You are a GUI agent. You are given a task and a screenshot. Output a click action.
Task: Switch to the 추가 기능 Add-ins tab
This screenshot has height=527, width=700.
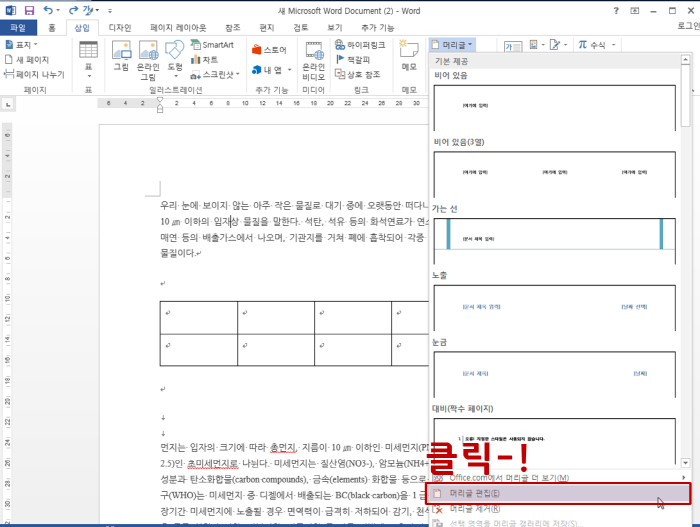tap(378, 28)
